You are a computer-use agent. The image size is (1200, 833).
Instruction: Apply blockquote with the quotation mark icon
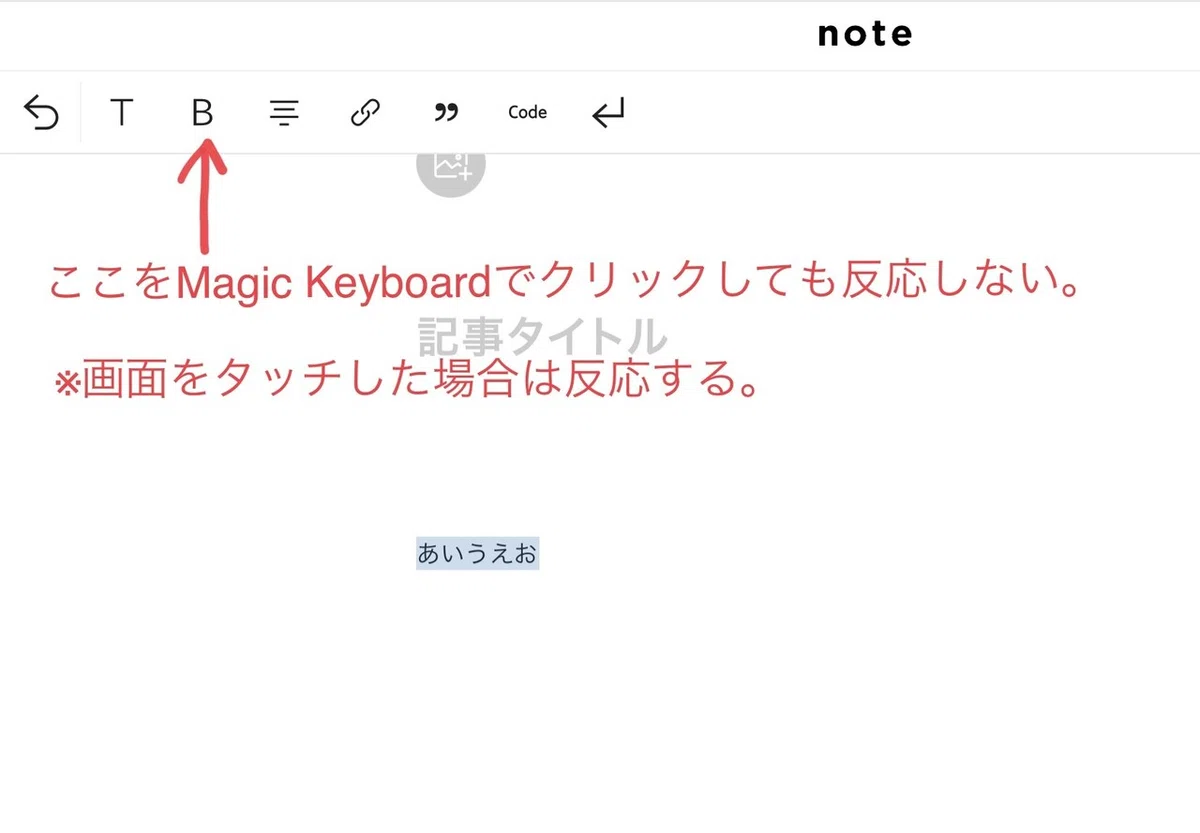tap(446, 113)
